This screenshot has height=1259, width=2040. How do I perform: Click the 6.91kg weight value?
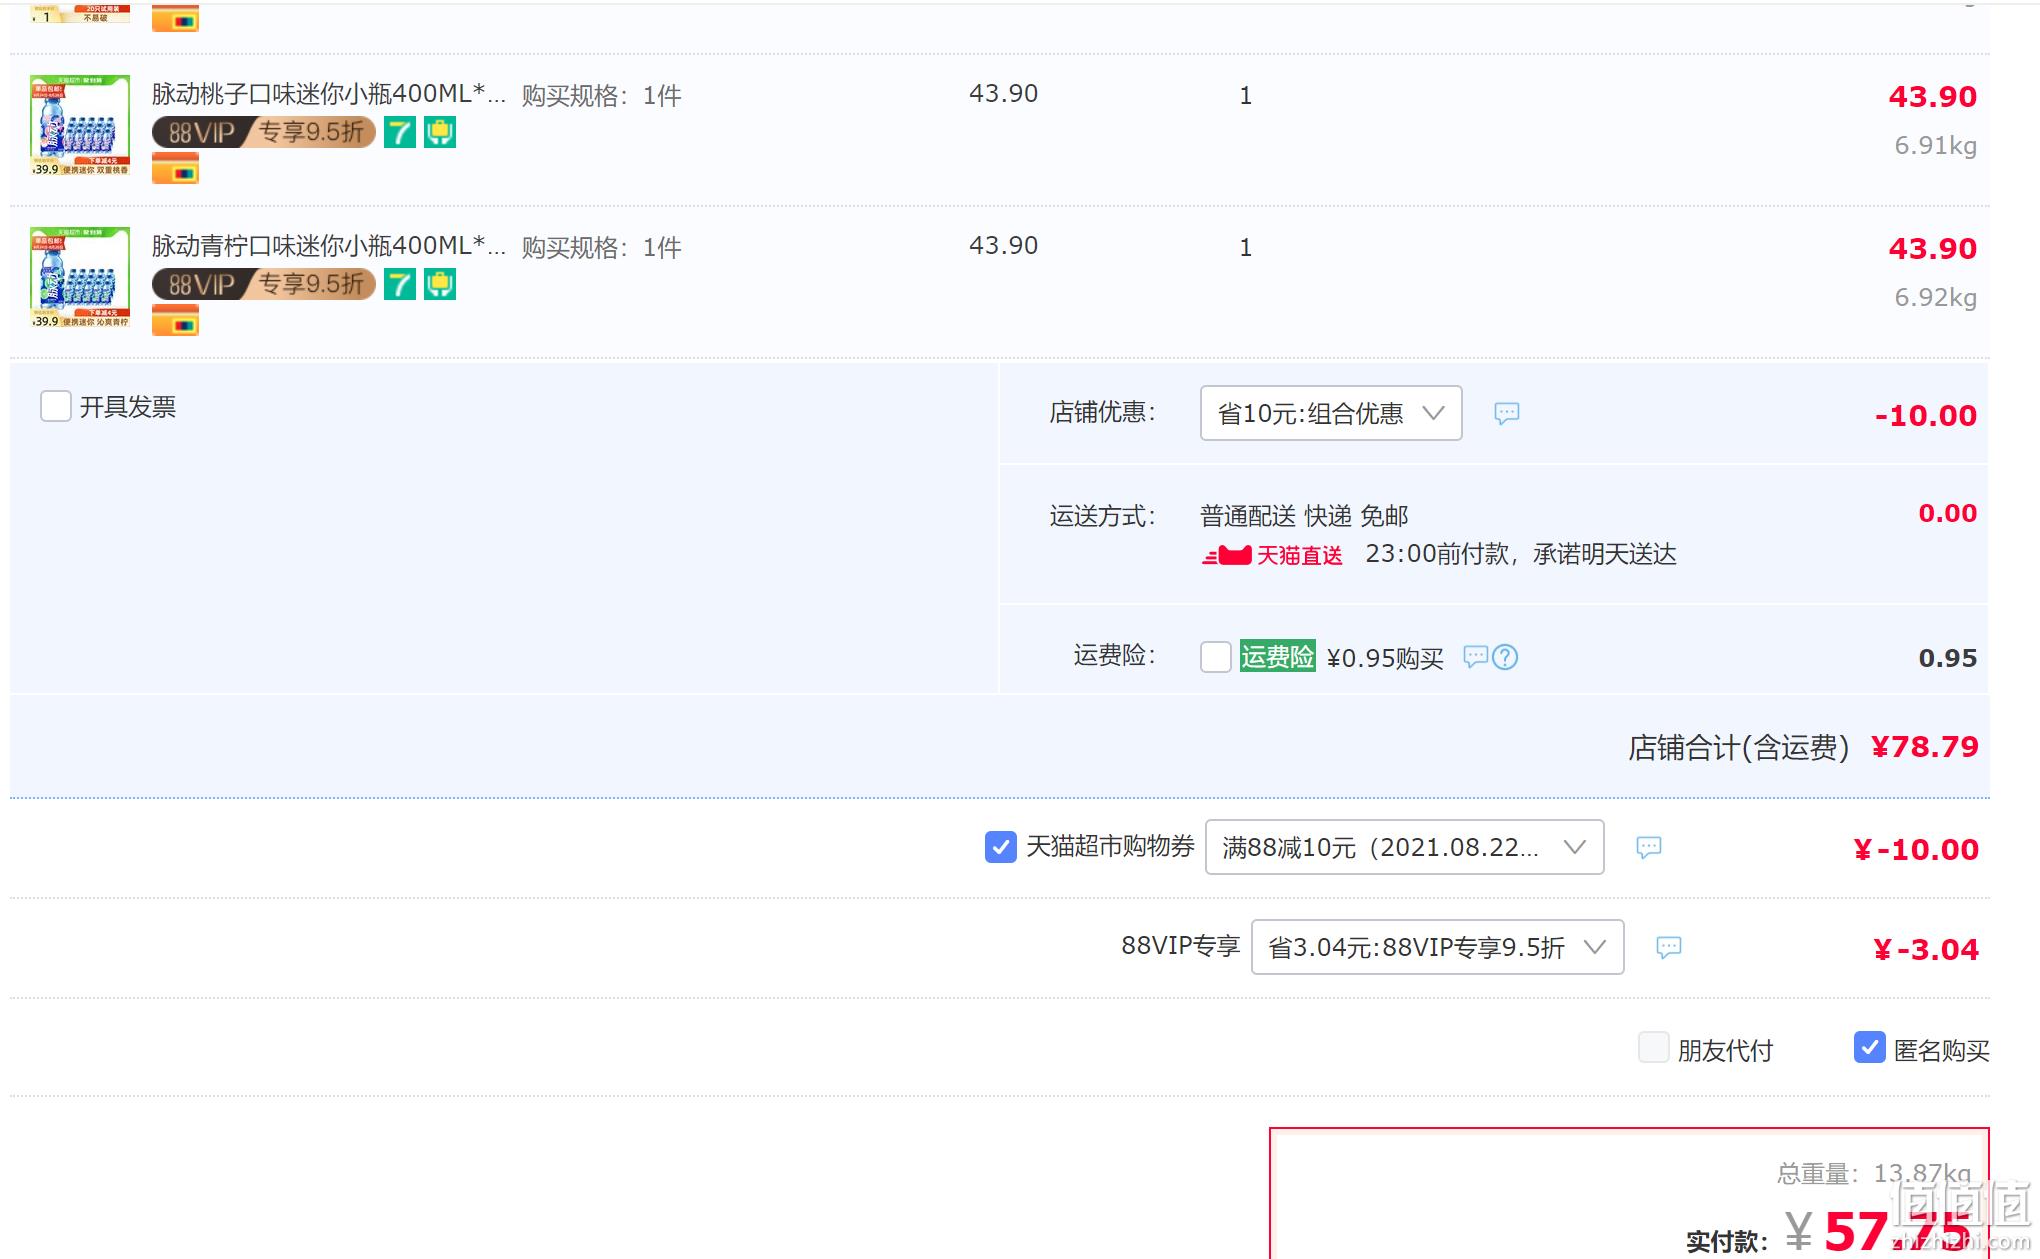pos(1936,146)
